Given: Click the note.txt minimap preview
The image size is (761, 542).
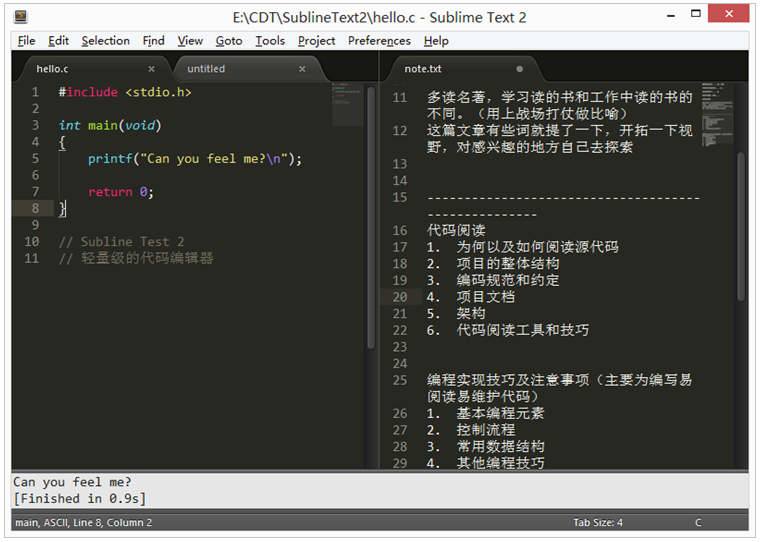Looking at the screenshot, I should click(x=717, y=115).
